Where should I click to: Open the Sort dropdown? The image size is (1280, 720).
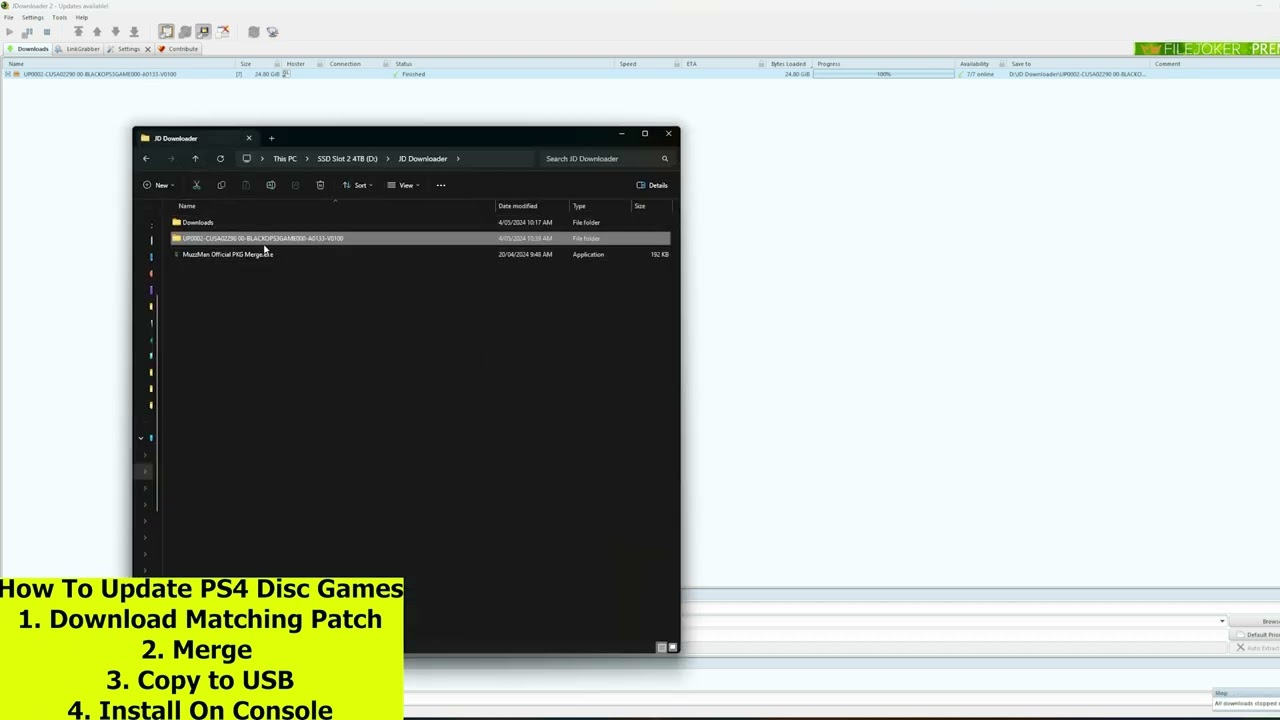point(357,185)
